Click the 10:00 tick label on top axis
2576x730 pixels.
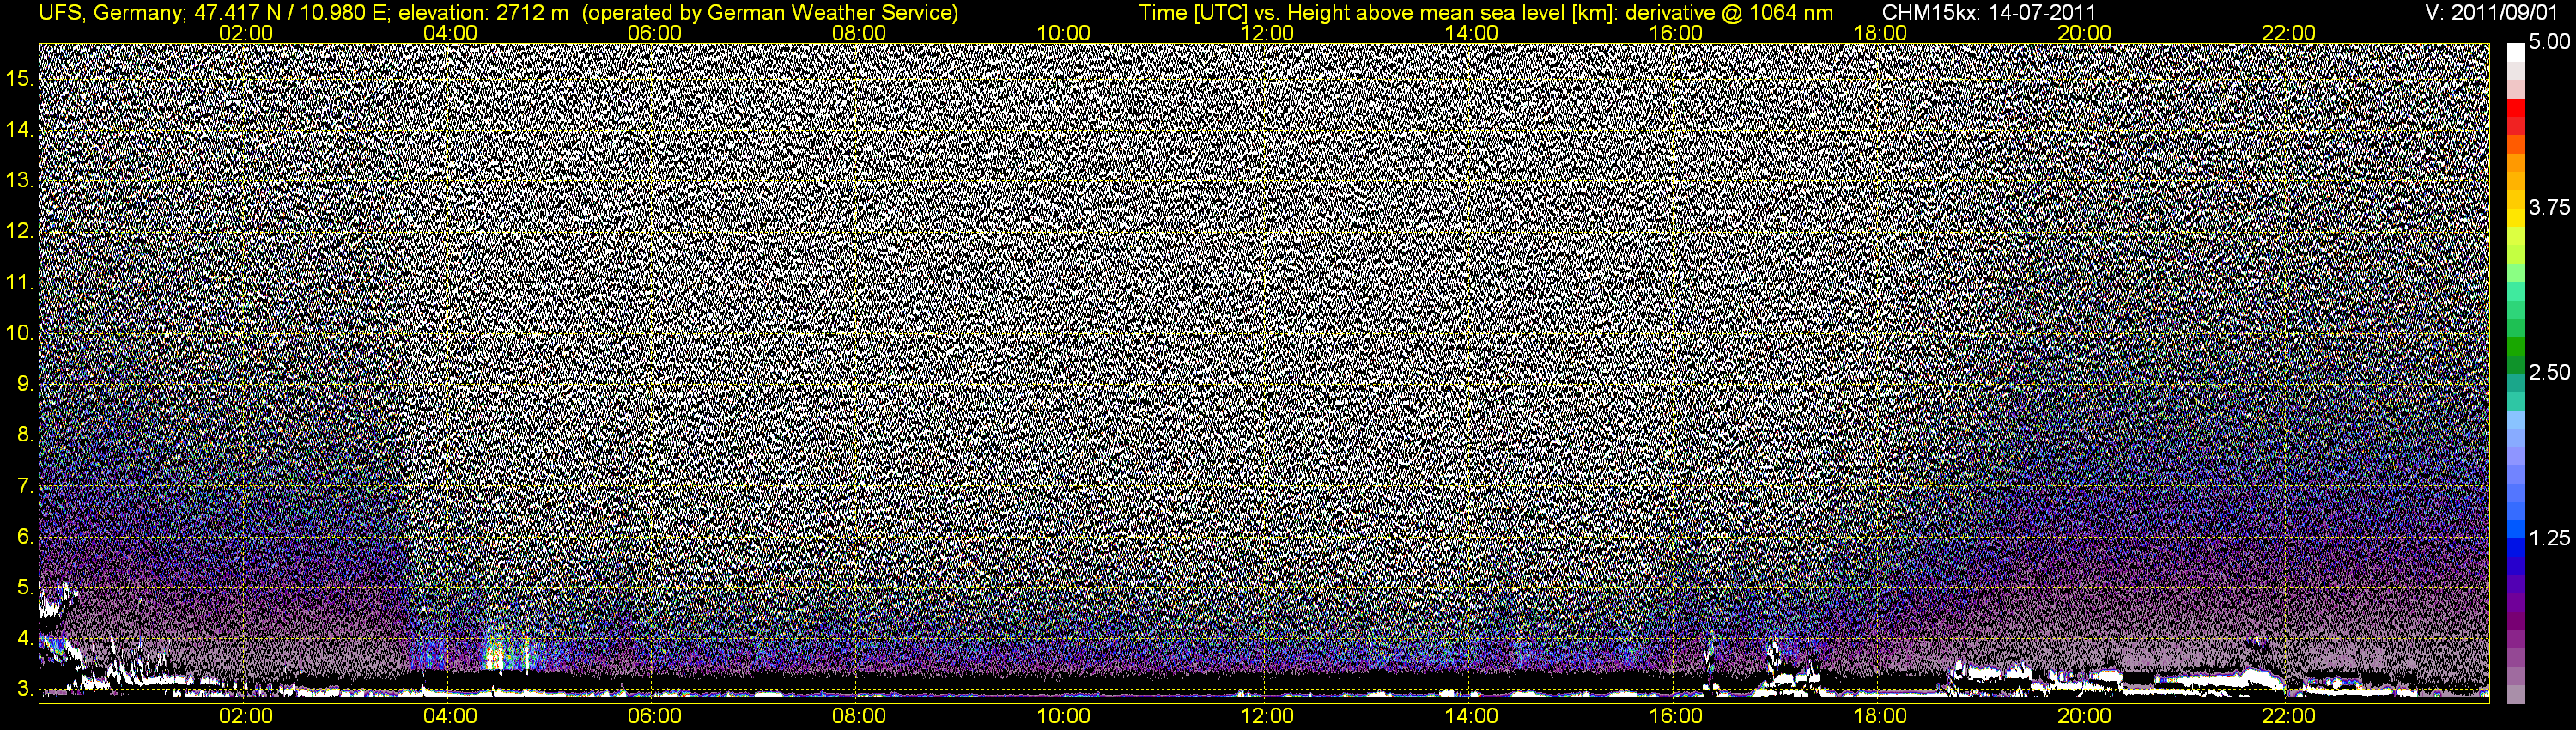point(1063,33)
